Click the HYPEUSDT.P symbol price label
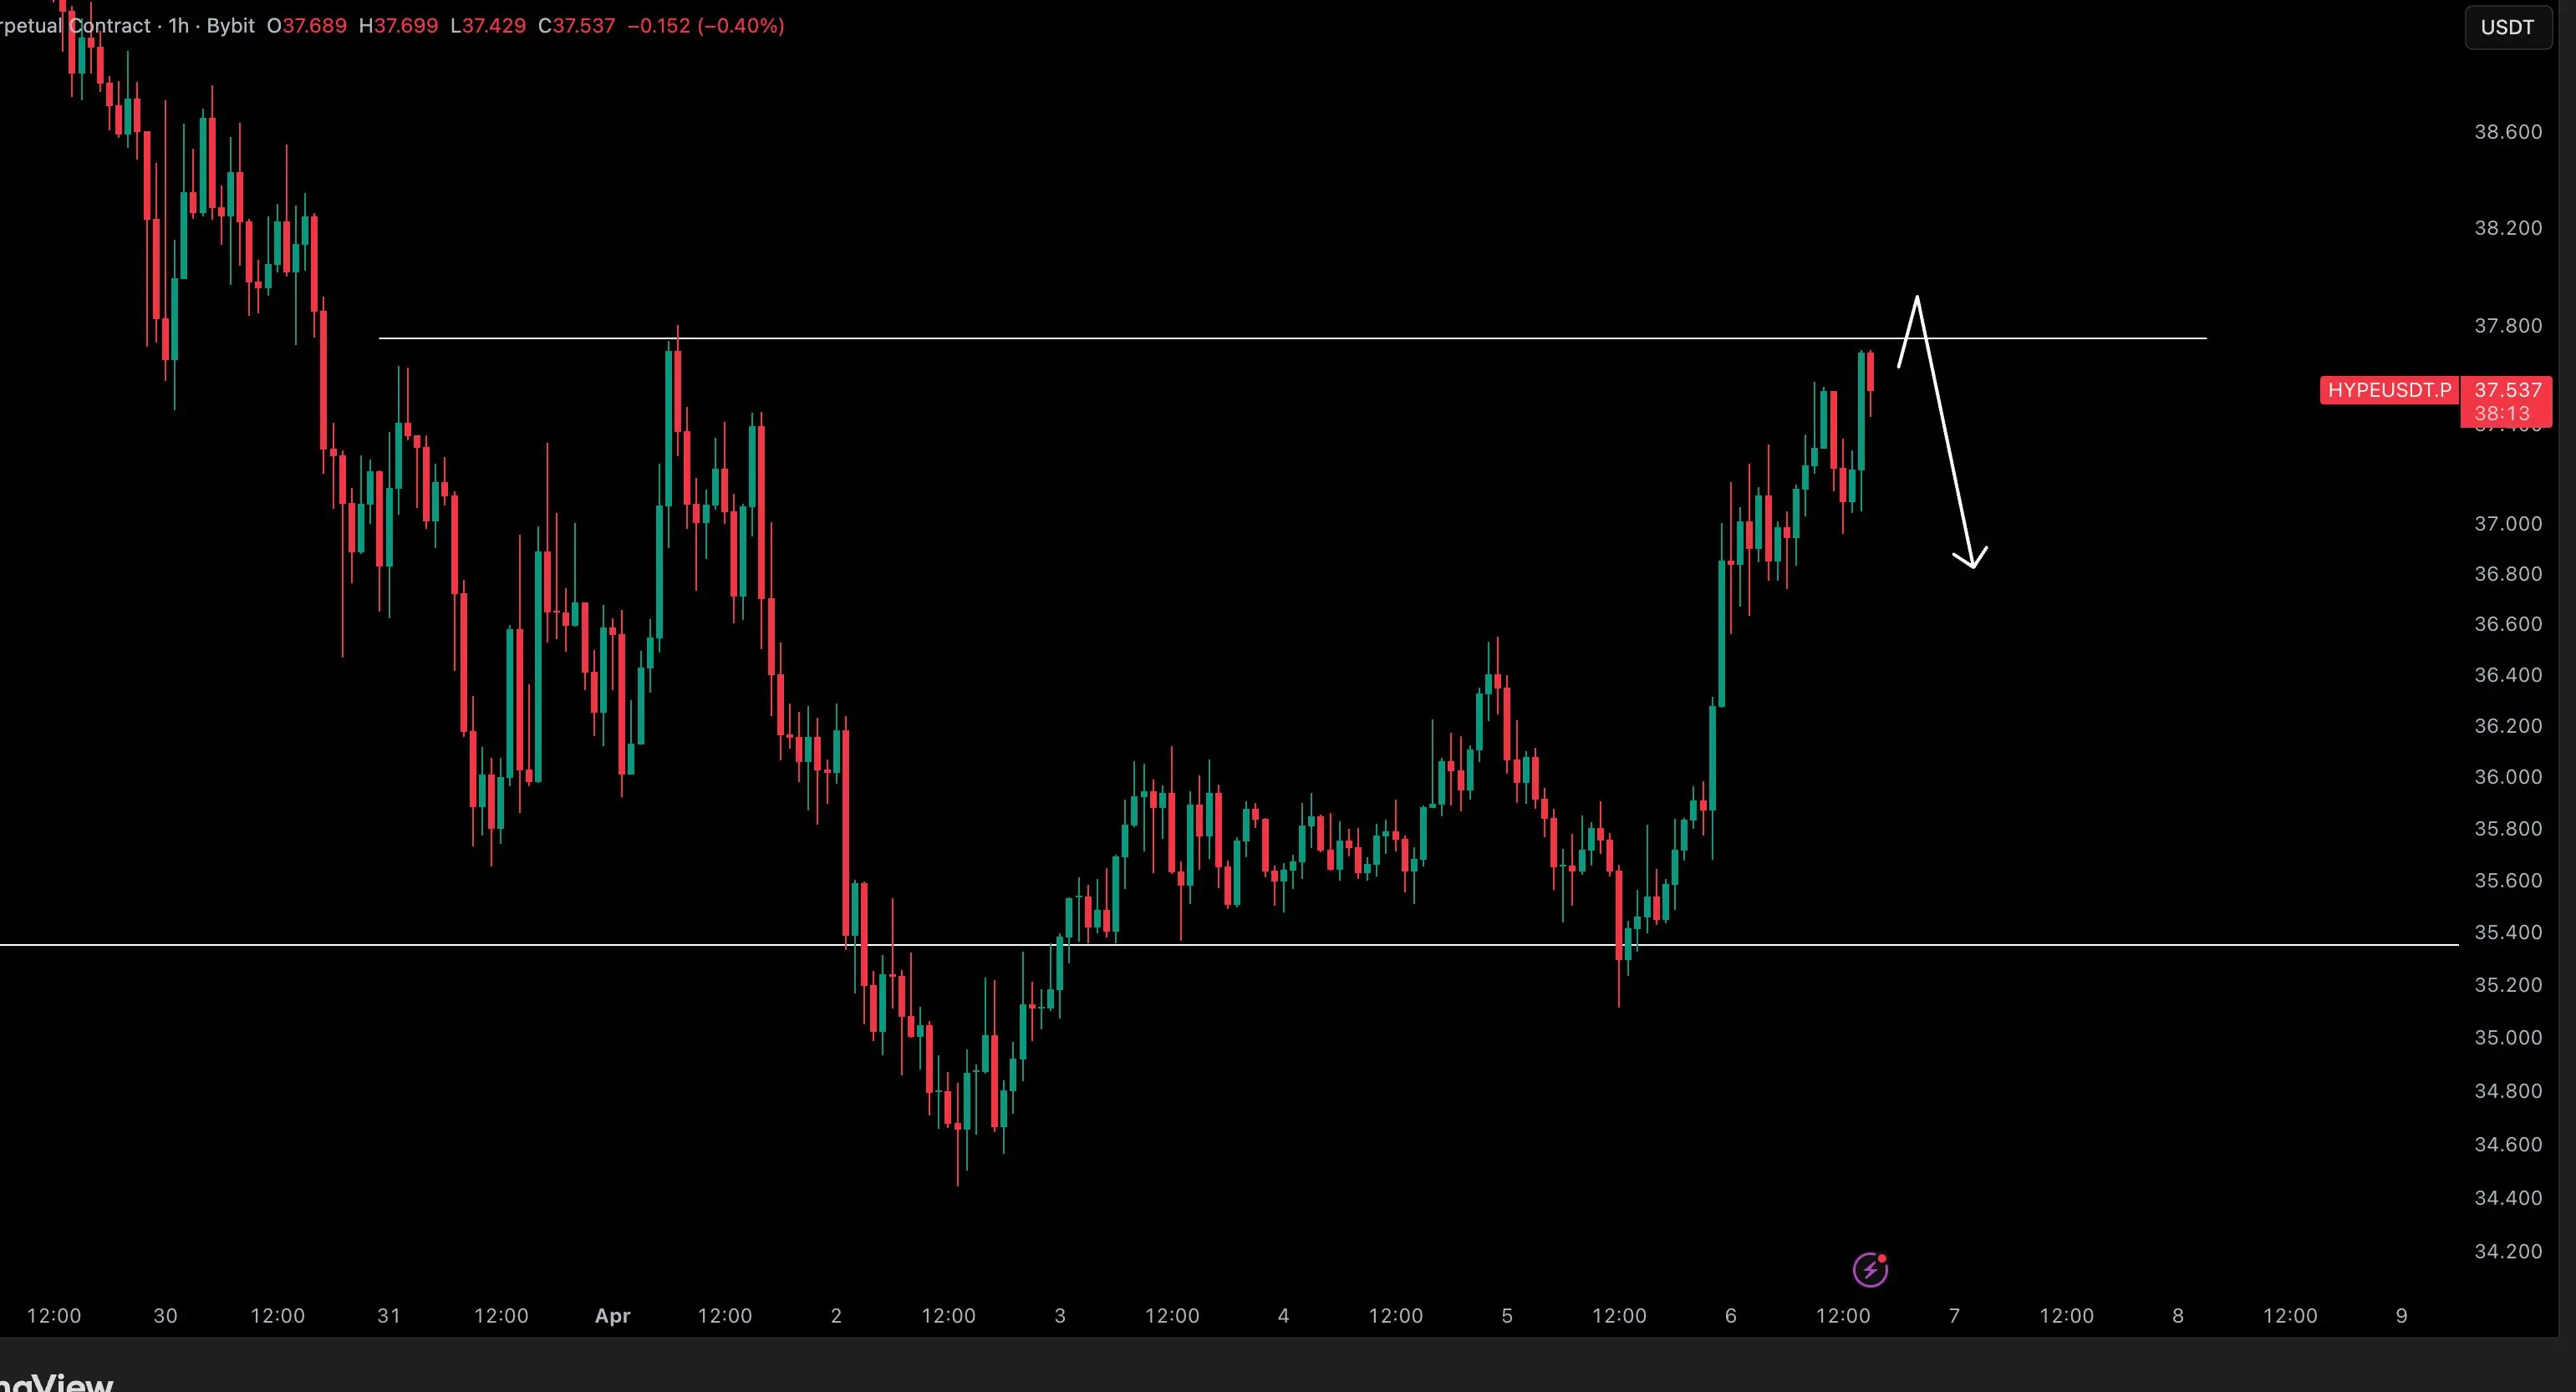The height and width of the screenshot is (1392, 2576). click(x=2389, y=390)
